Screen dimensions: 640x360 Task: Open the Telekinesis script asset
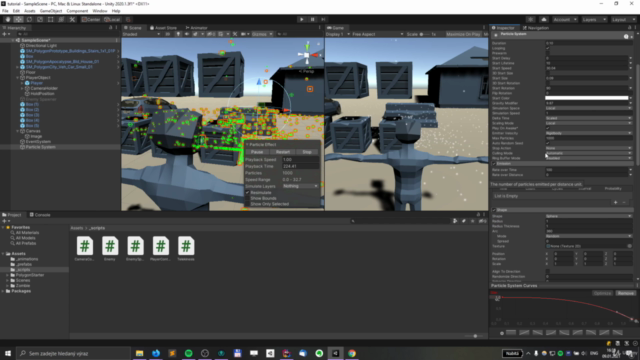tap(186, 249)
